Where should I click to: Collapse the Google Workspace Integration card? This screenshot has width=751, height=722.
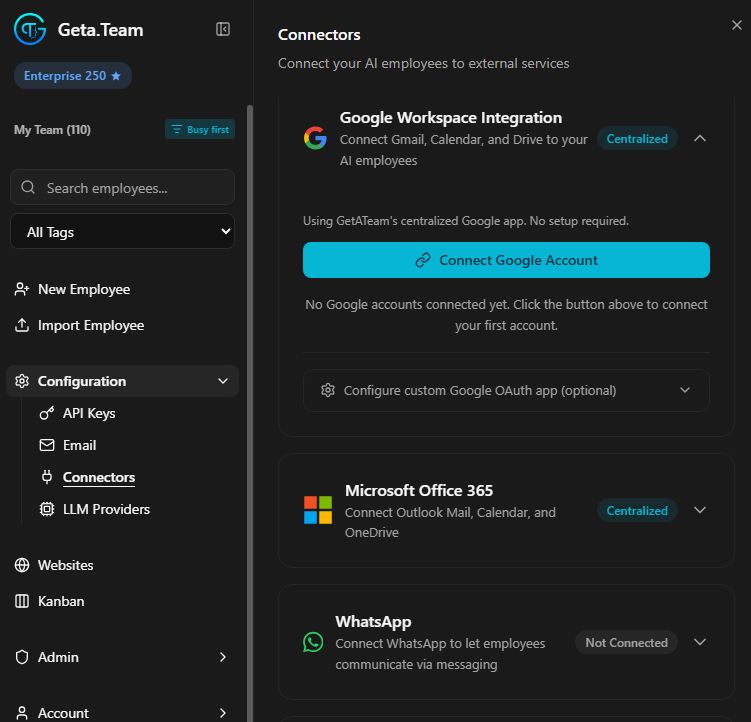point(700,138)
